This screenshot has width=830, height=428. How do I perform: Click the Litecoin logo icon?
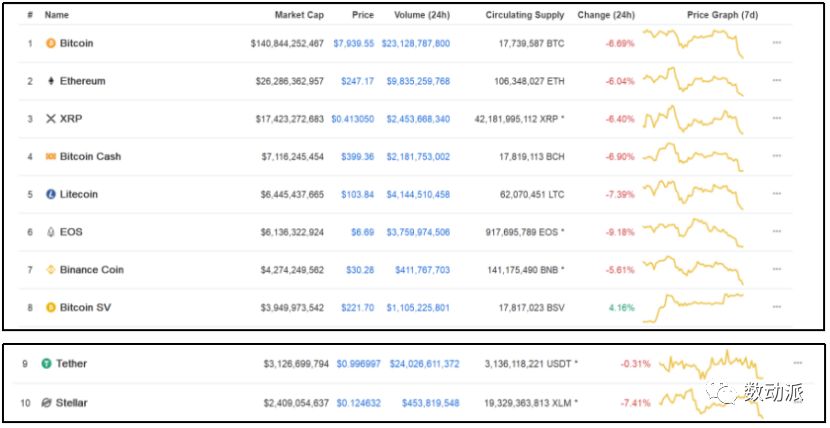(51, 194)
